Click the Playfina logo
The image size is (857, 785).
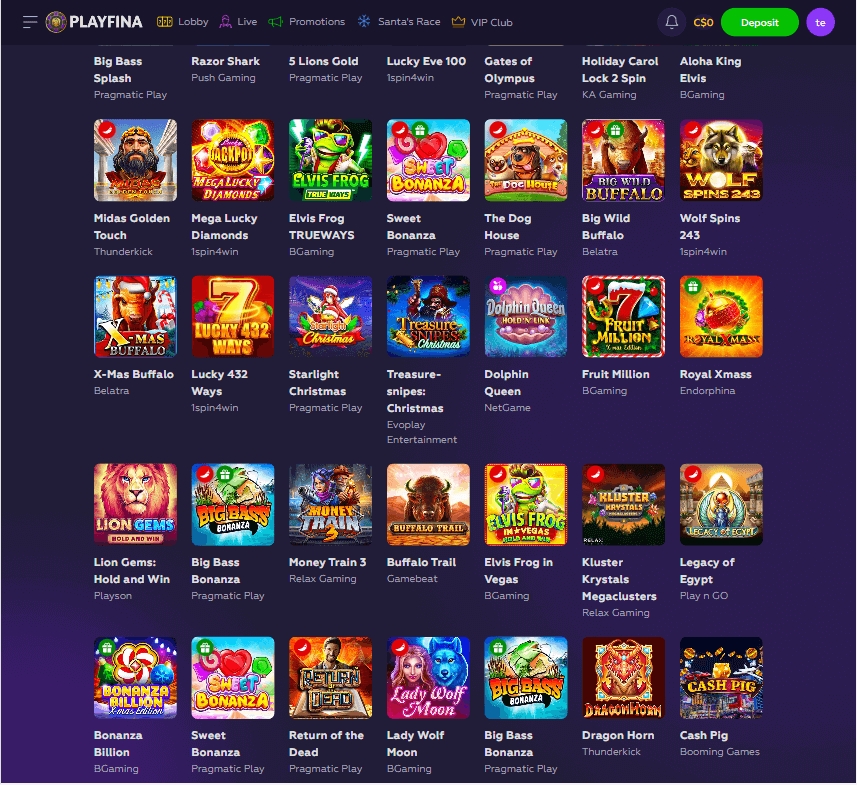pos(93,22)
